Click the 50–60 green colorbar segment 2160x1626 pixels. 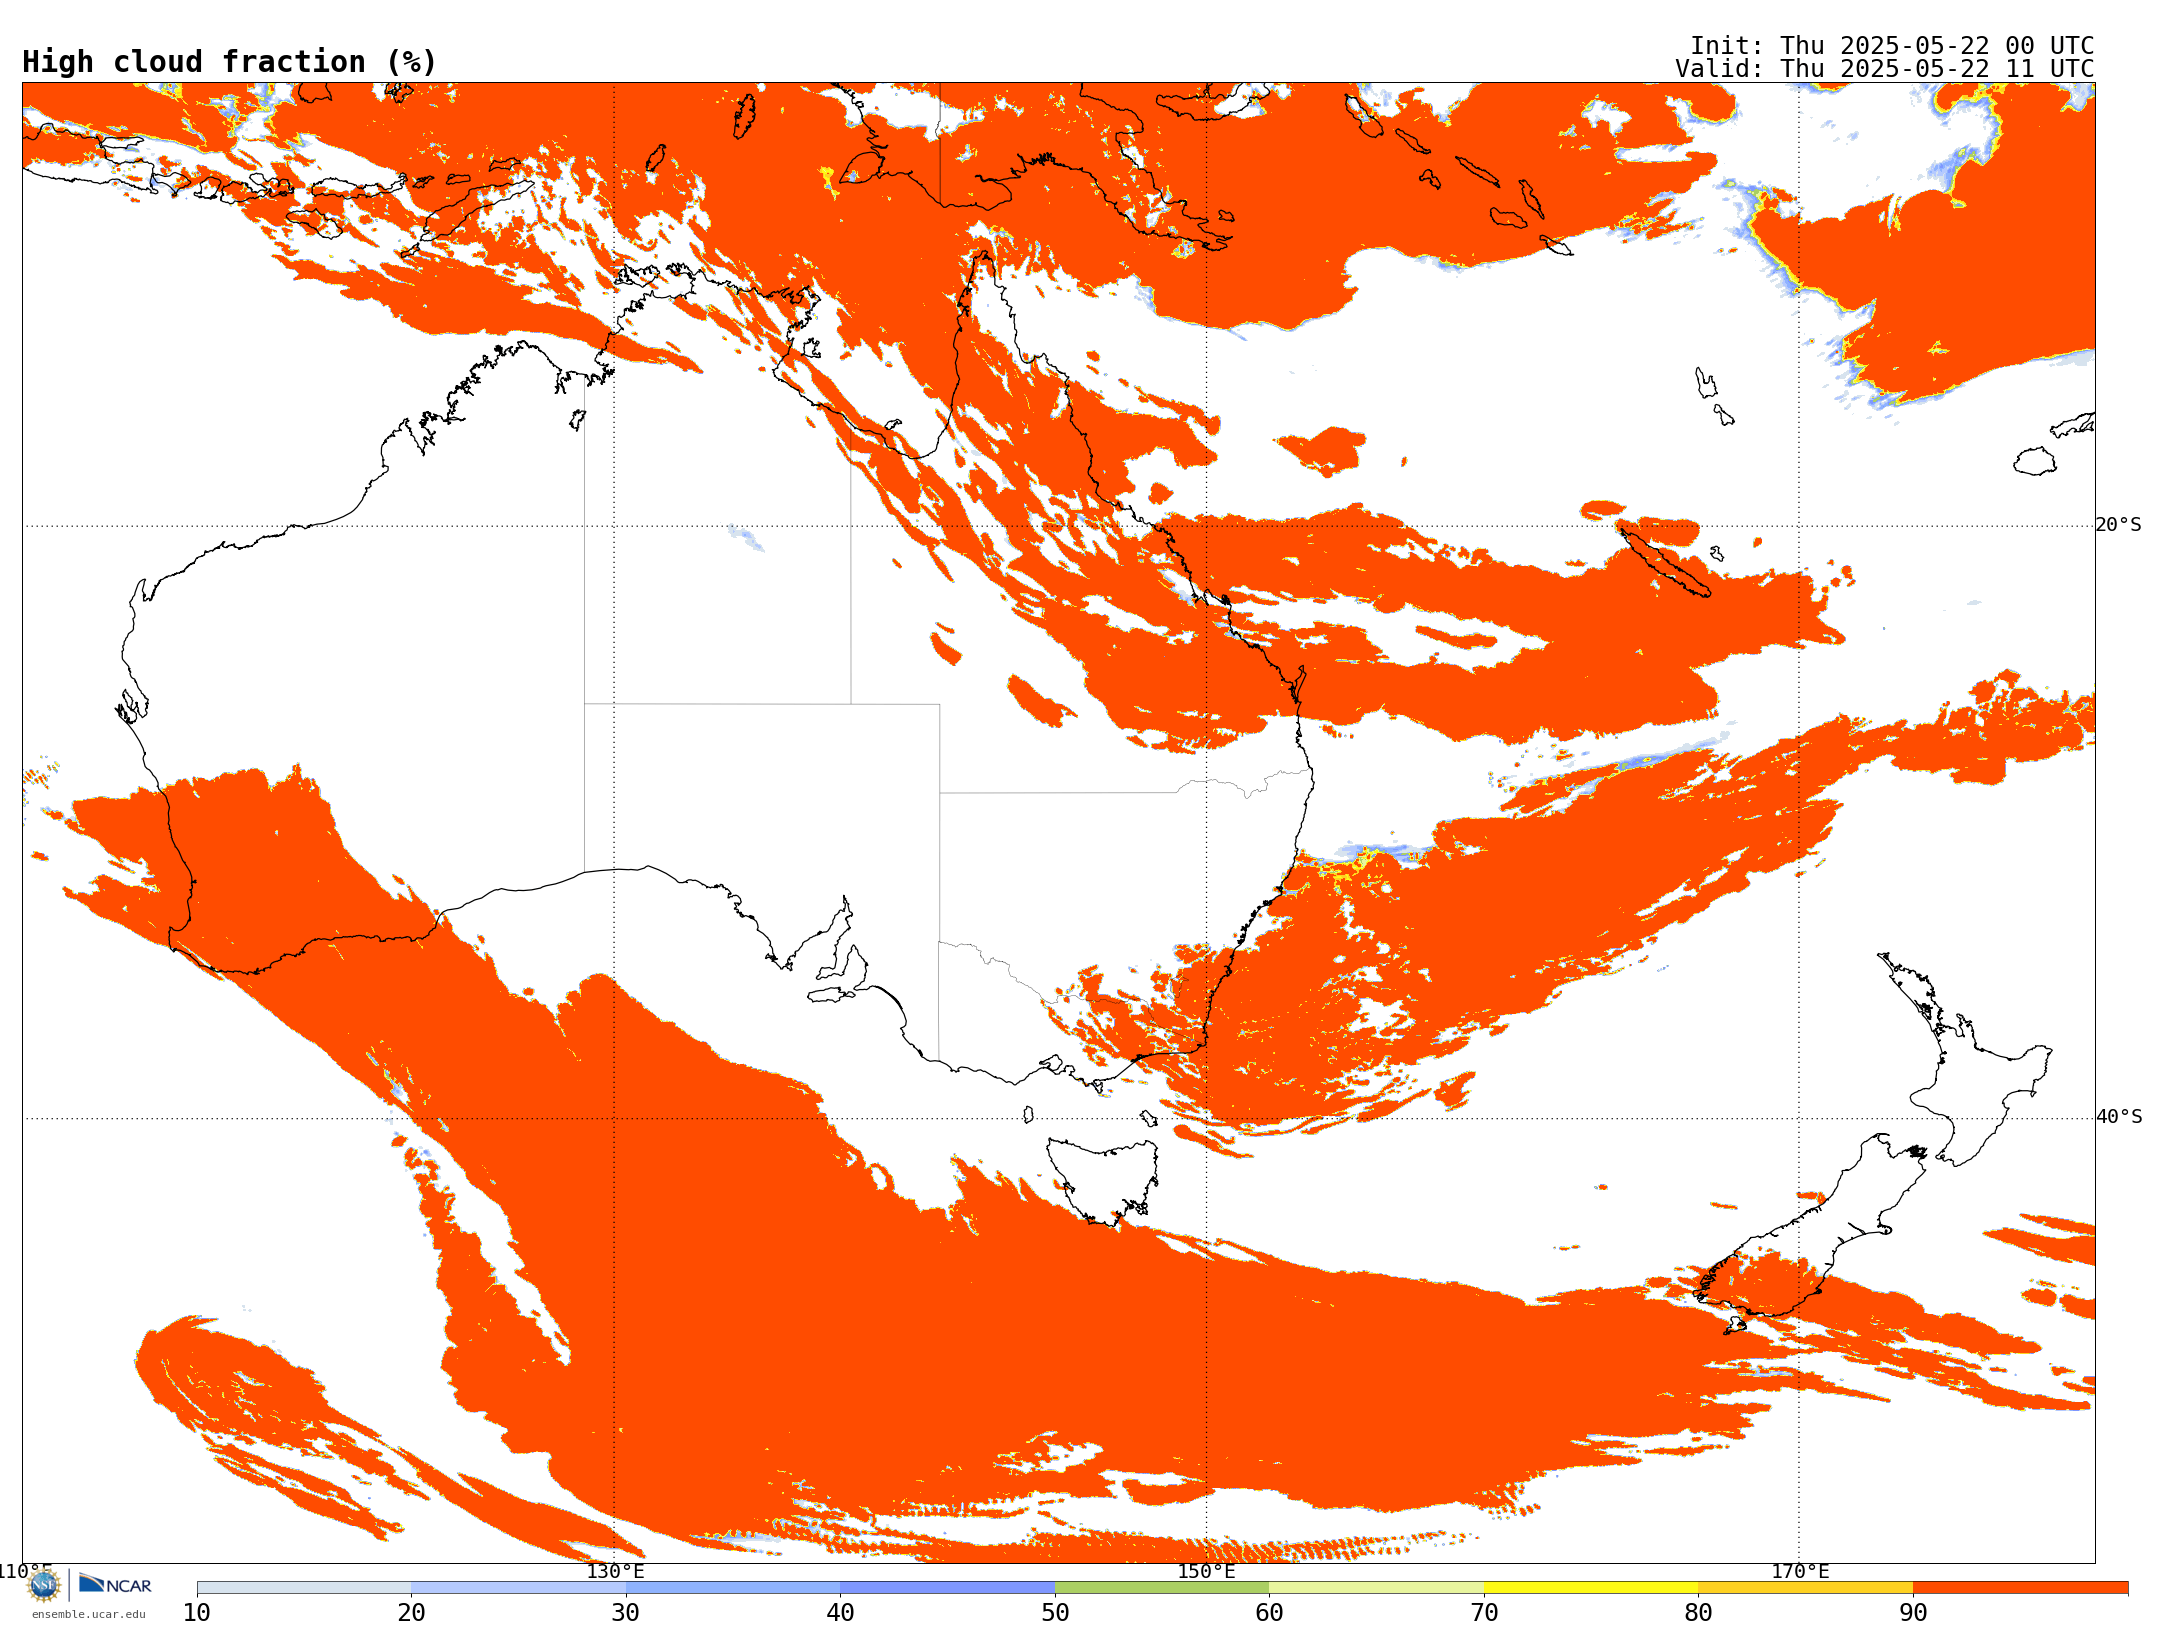tap(1162, 1588)
